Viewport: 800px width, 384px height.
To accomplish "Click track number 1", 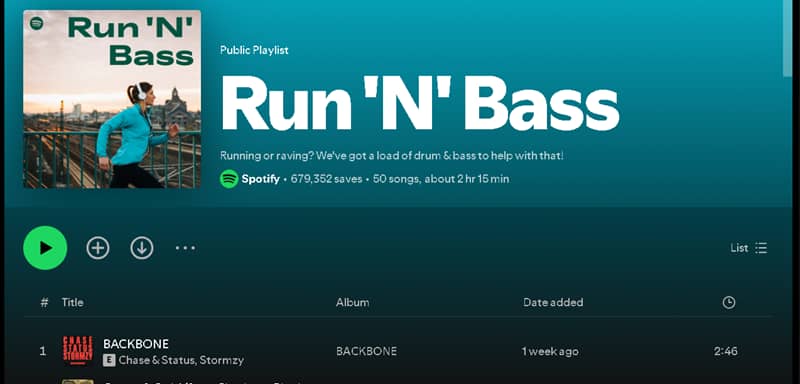I will (x=43, y=351).
